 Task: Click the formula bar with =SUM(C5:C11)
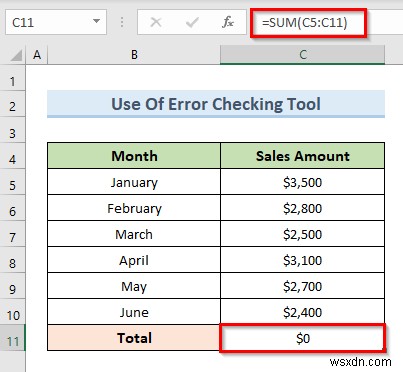pyautogui.click(x=327, y=23)
